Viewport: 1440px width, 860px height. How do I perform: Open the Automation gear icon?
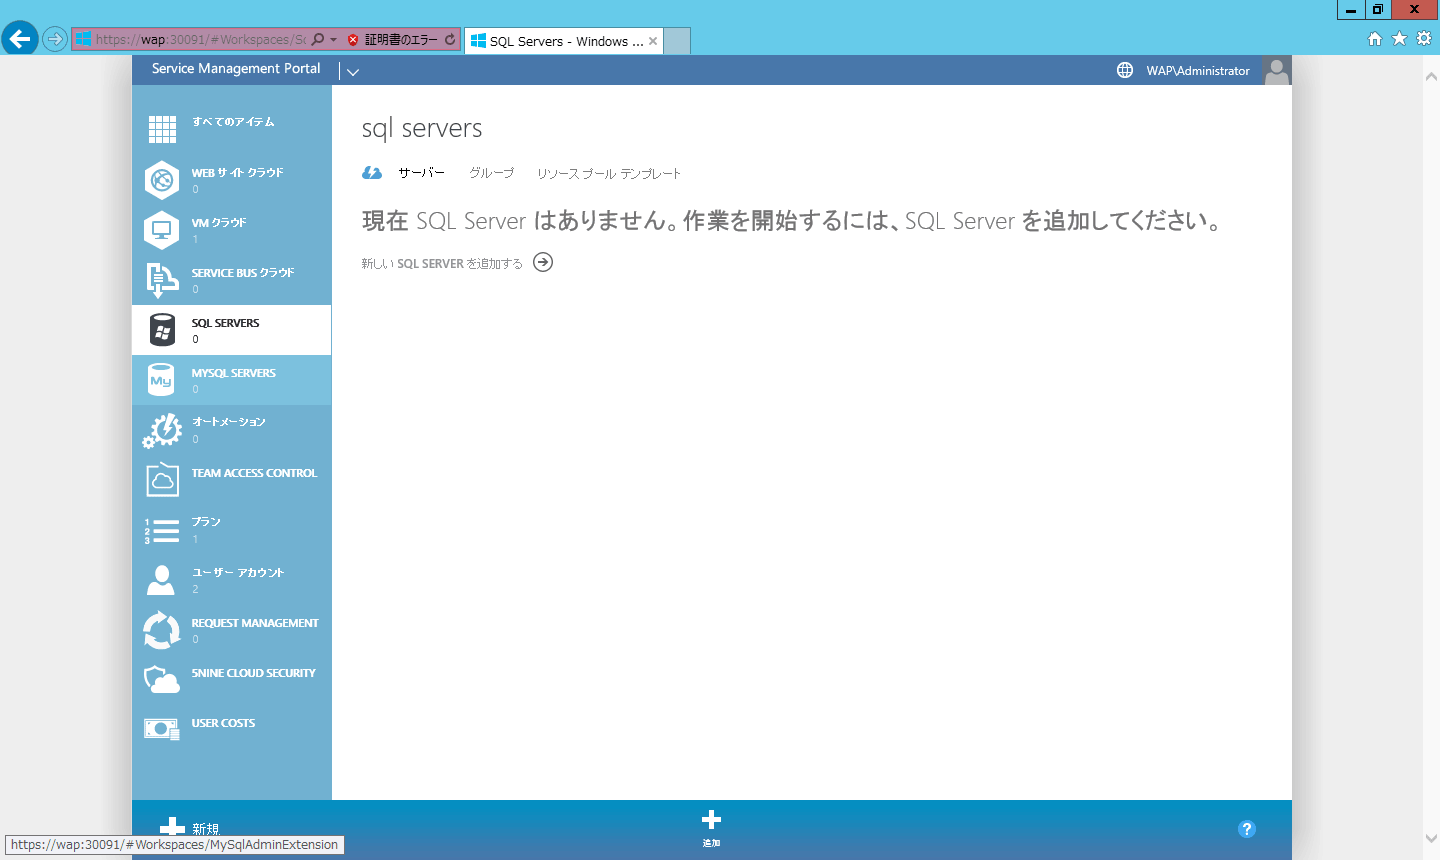pyautogui.click(x=162, y=430)
